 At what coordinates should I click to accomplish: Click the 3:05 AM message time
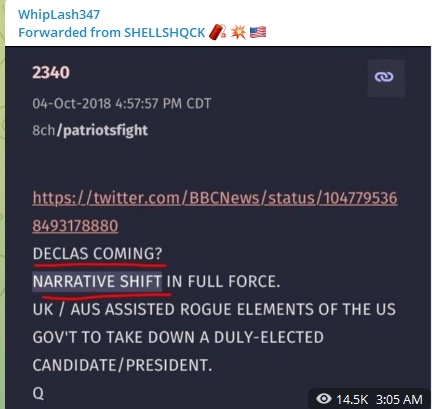pyautogui.click(x=399, y=399)
